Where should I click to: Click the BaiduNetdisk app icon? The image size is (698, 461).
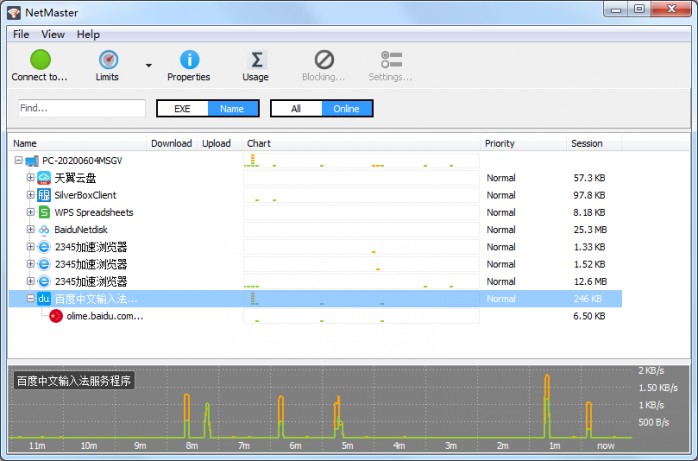click(44, 230)
